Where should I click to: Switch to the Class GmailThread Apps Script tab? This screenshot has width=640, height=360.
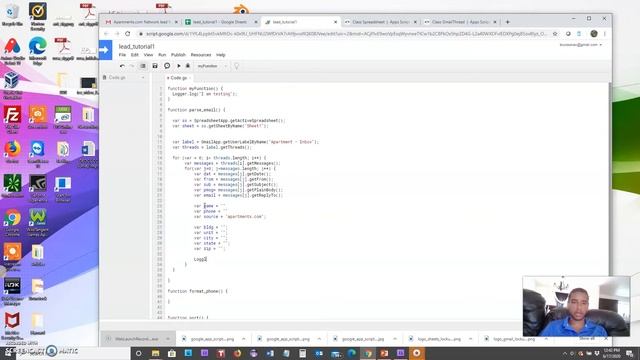pyautogui.click(x=460, y=22)
